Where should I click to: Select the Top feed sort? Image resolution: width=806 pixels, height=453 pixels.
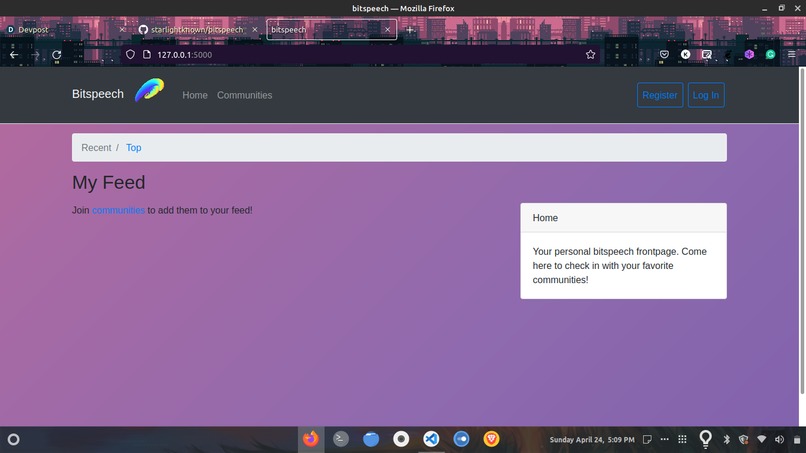pos(134,148)
